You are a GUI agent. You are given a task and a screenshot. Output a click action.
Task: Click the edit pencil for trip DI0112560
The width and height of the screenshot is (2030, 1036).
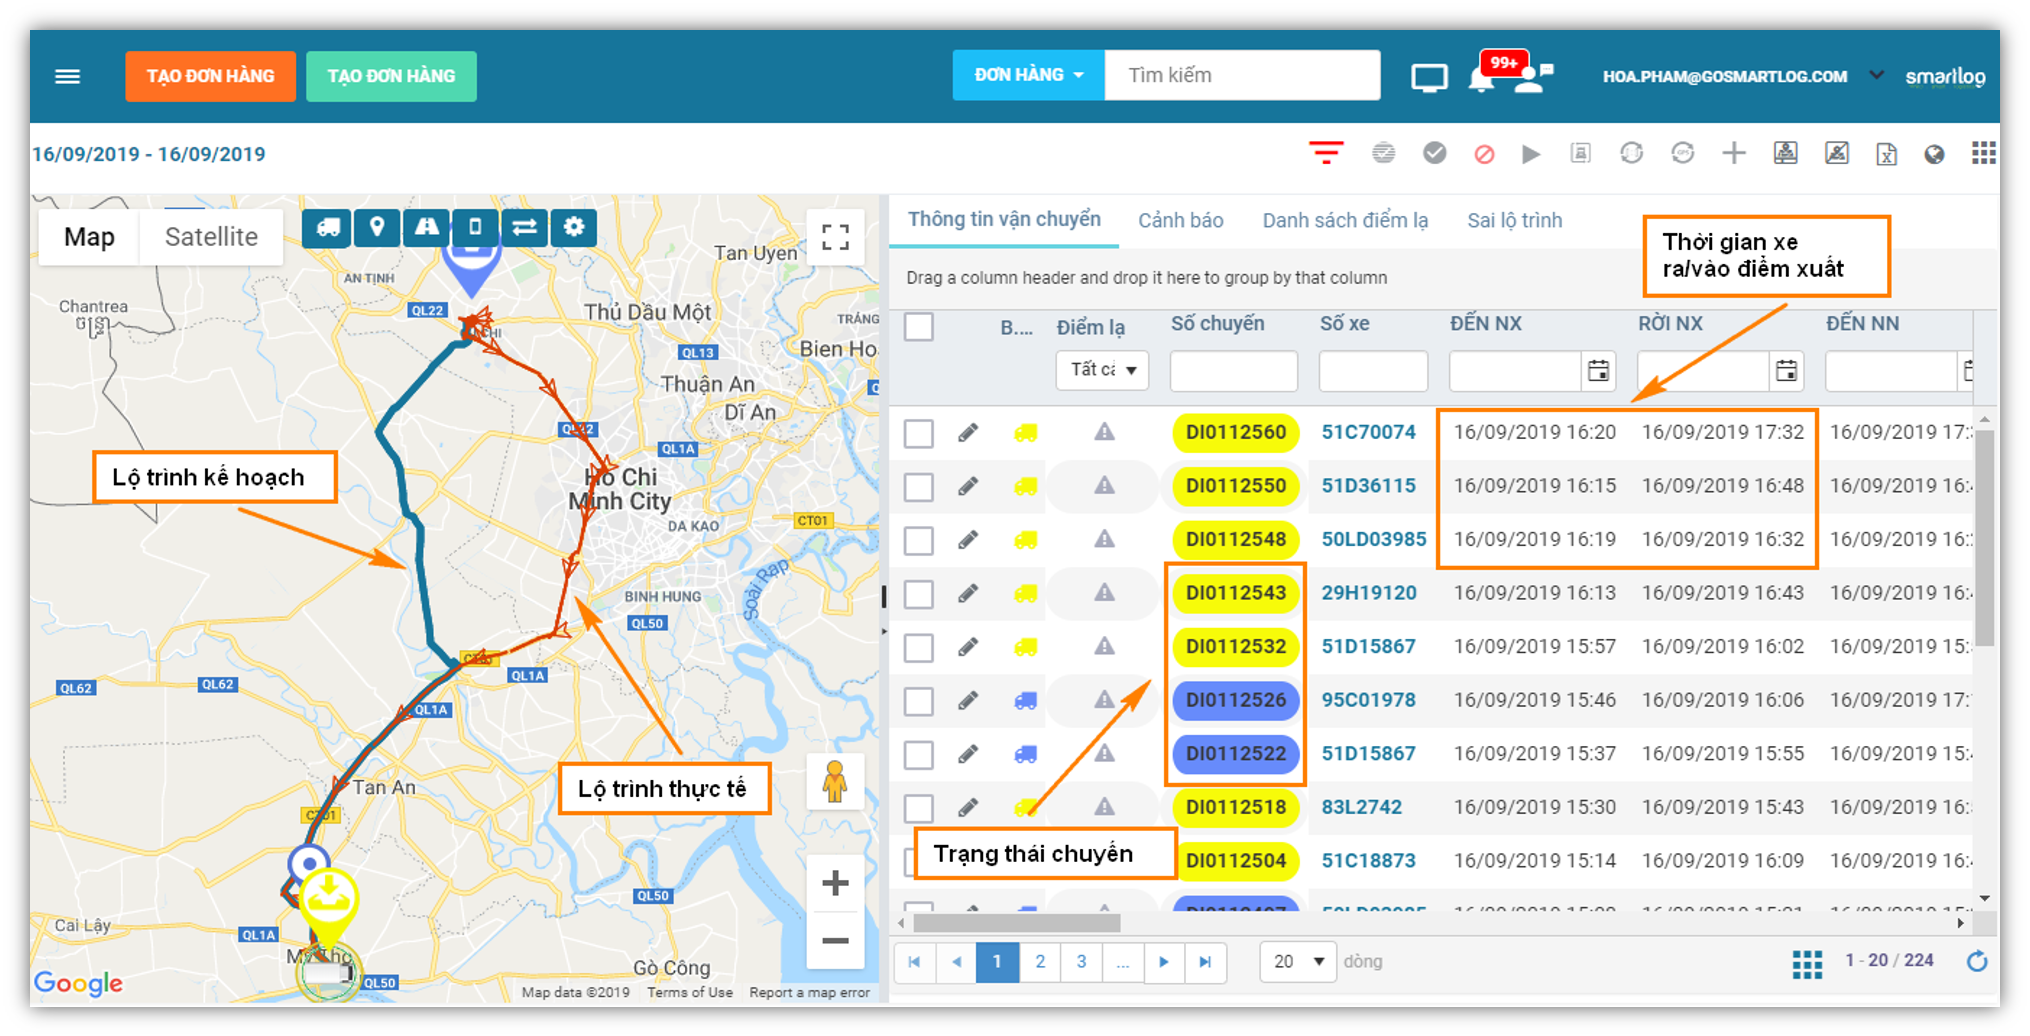click(x=967, y=432)
